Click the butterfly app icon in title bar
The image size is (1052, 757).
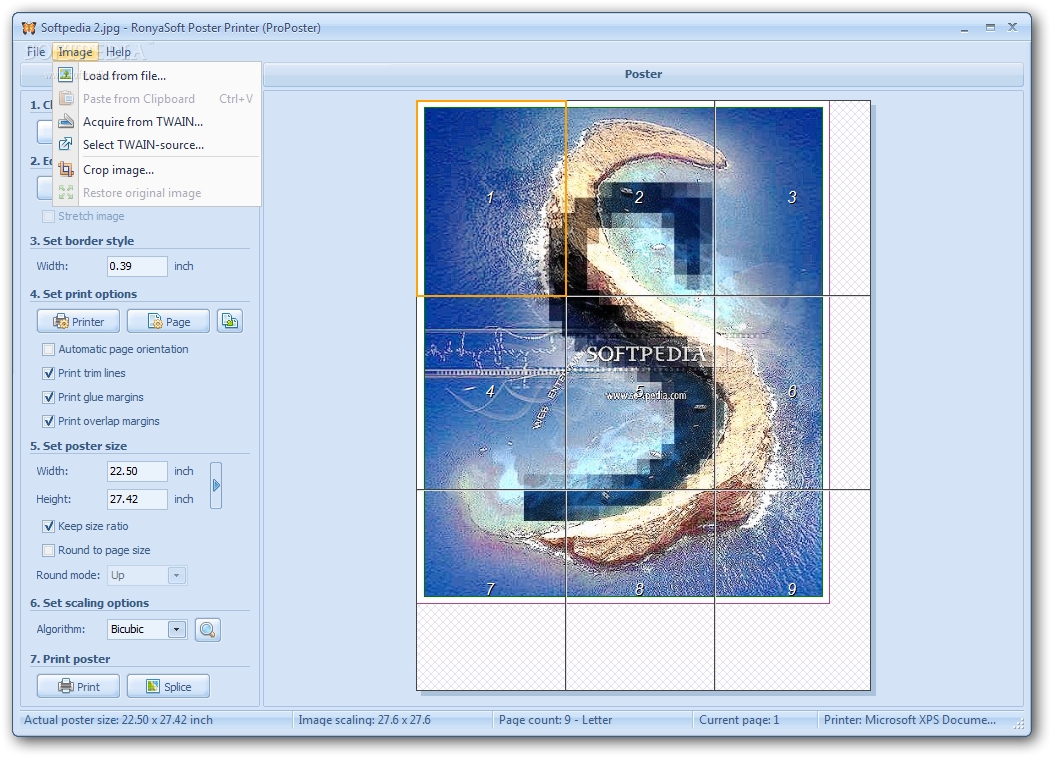coord(29,28)
